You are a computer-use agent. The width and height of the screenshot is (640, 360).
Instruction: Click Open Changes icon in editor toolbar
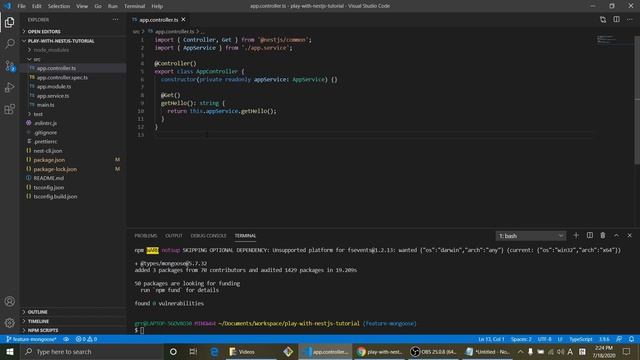pyautogui.click(x=603, y=20)
